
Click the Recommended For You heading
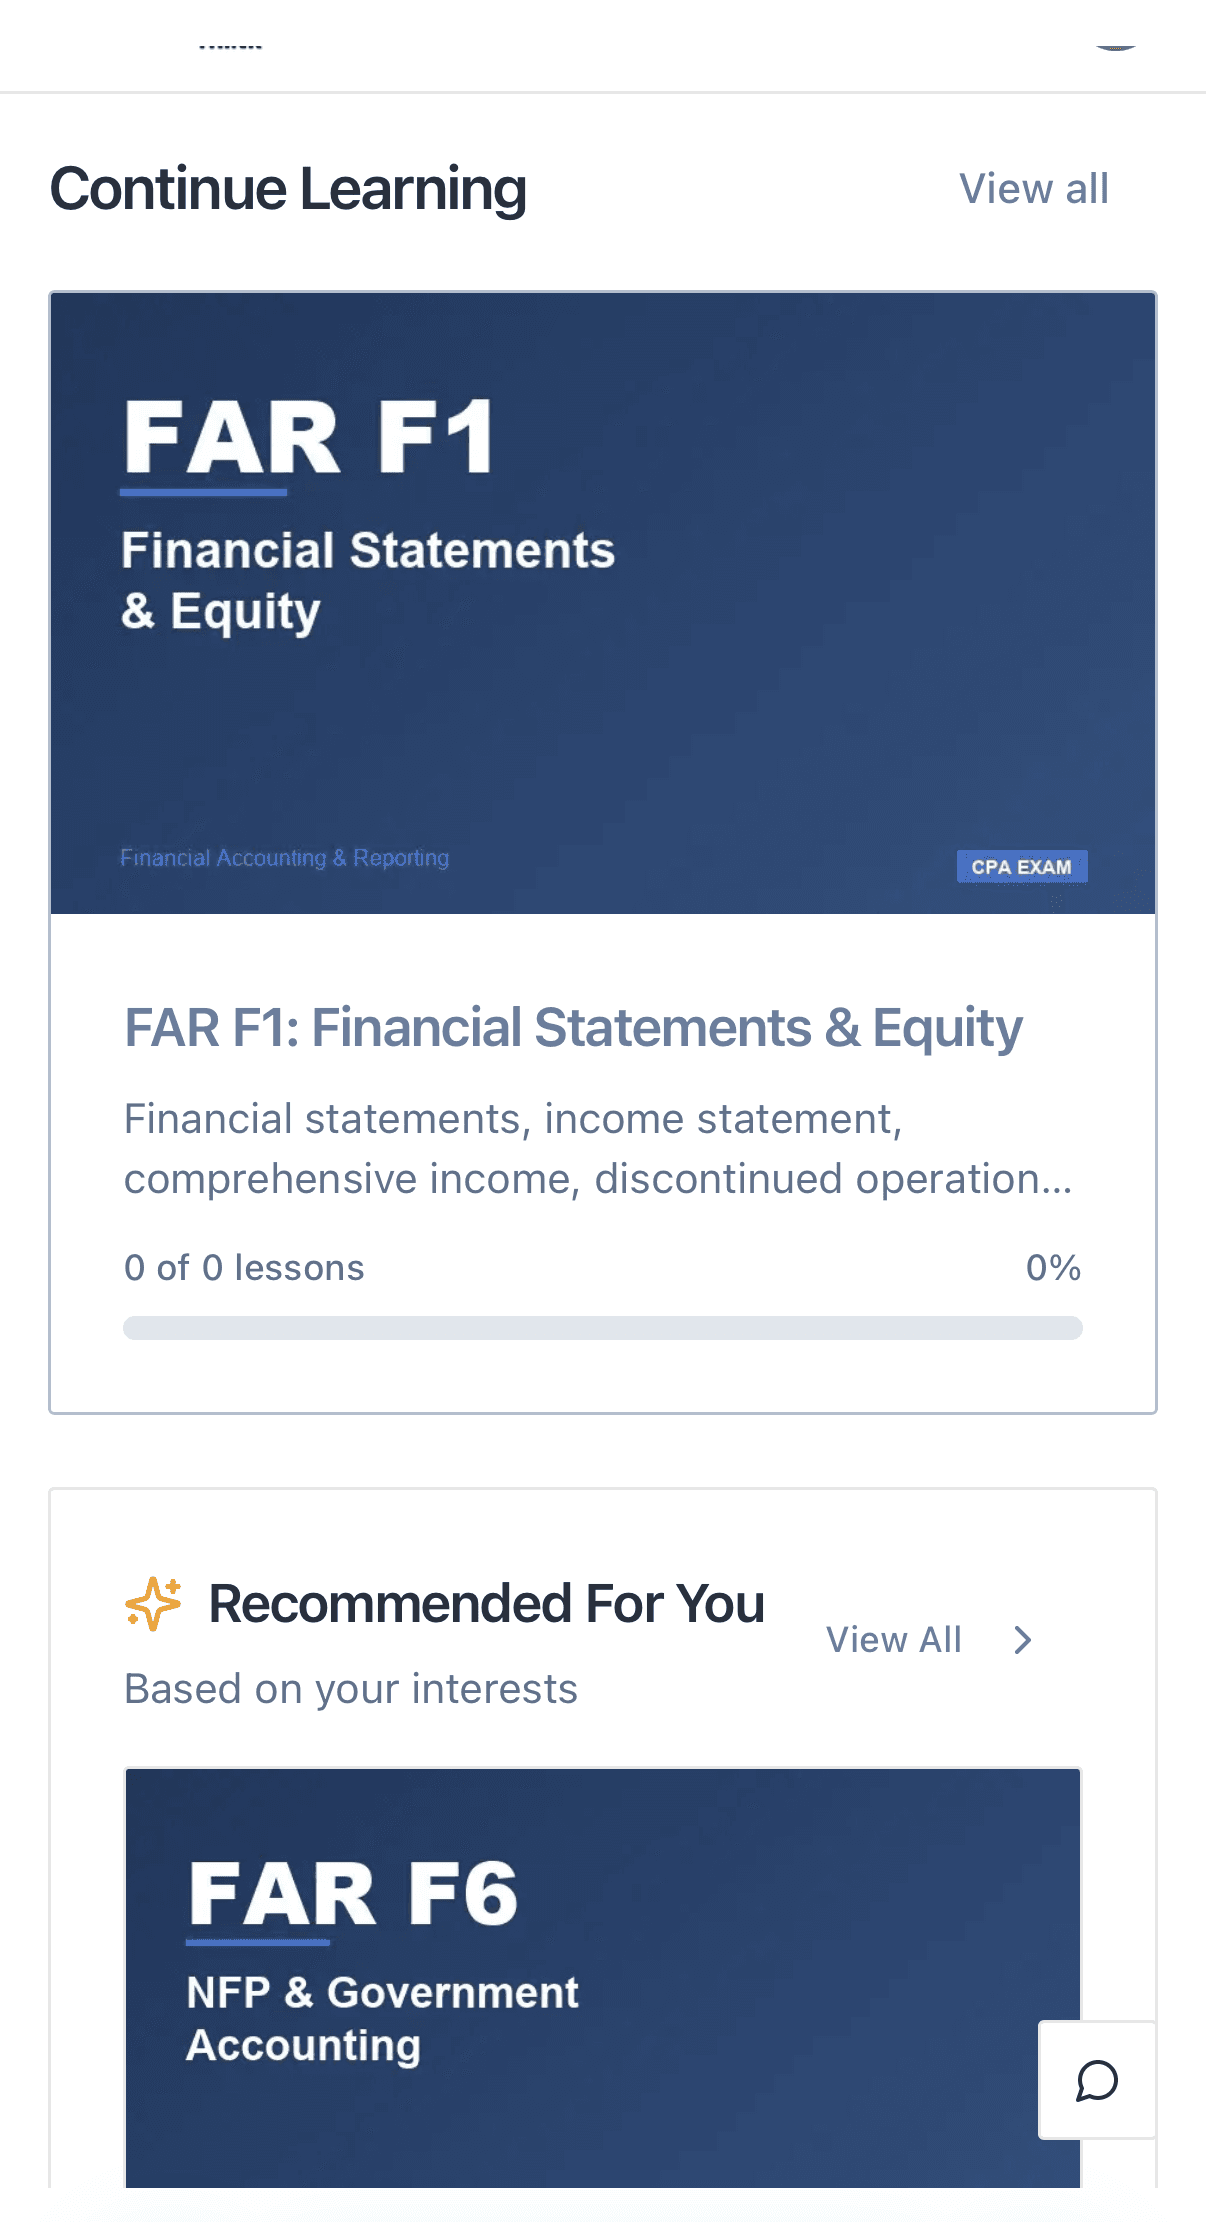point(486,1604)
